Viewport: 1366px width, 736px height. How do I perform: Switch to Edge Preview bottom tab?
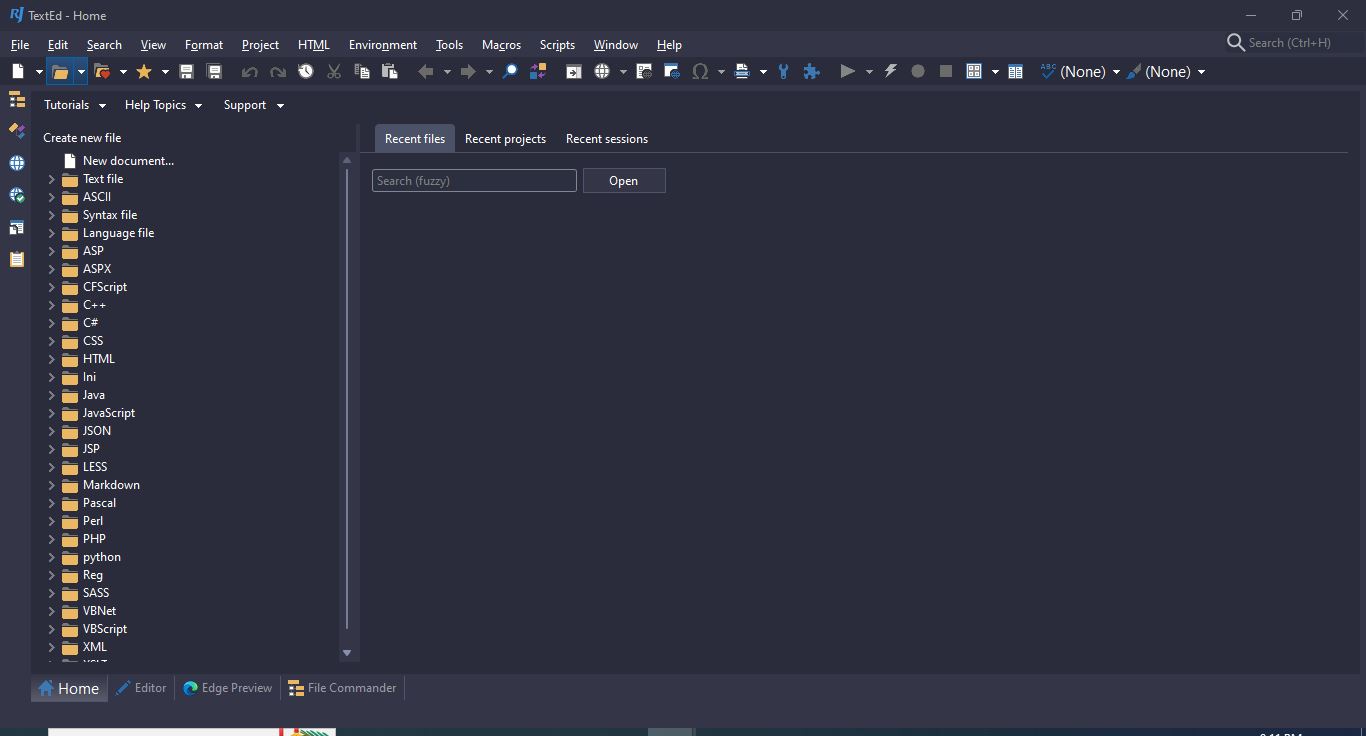227,688
